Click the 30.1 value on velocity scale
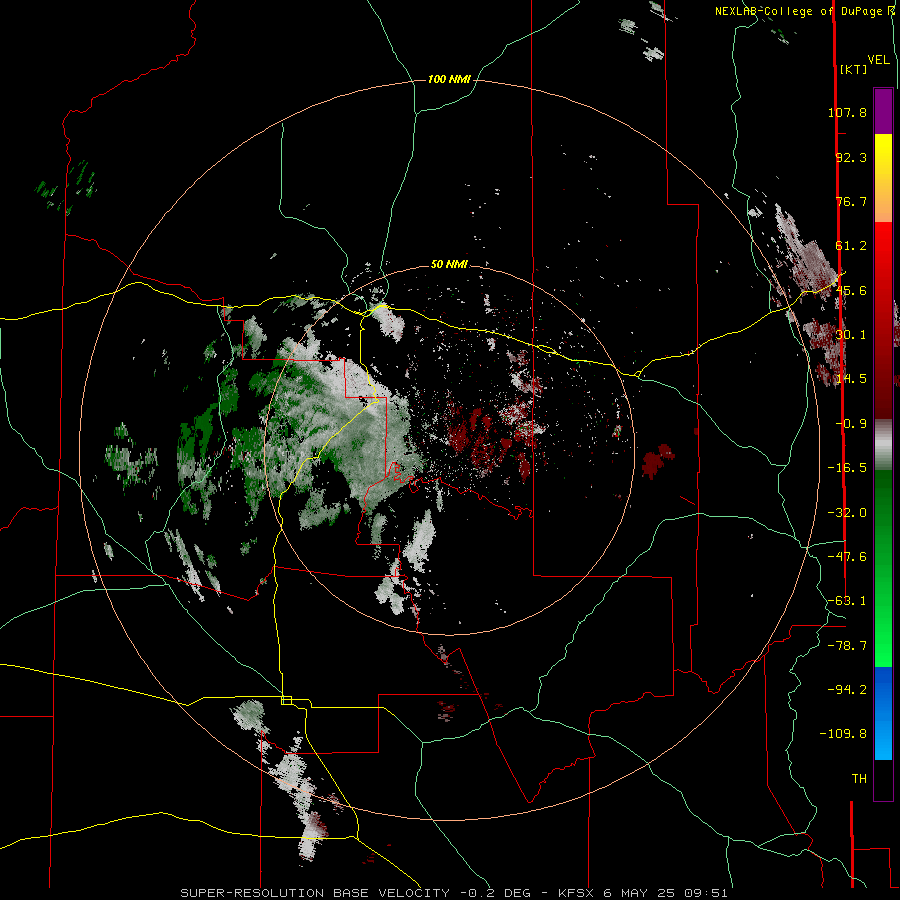Screen dimensions: 900x900 tap(851, 335)
